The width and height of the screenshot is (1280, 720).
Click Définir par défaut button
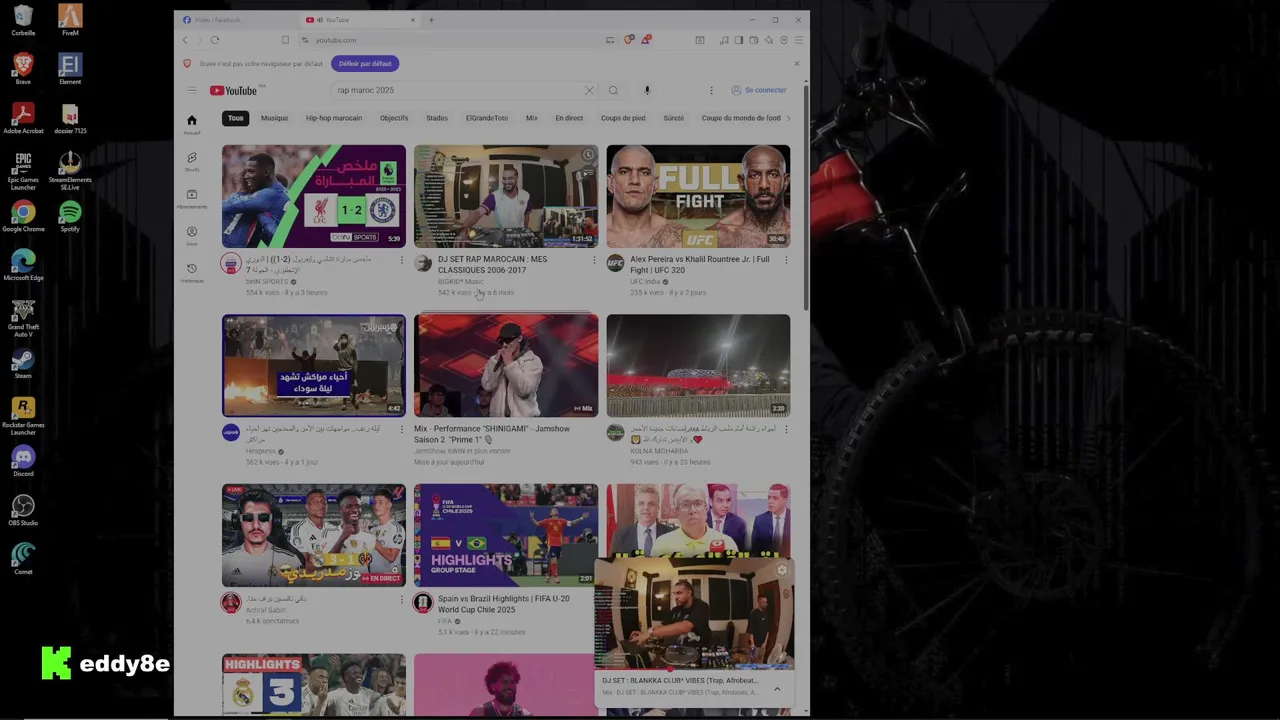point(365,63)
